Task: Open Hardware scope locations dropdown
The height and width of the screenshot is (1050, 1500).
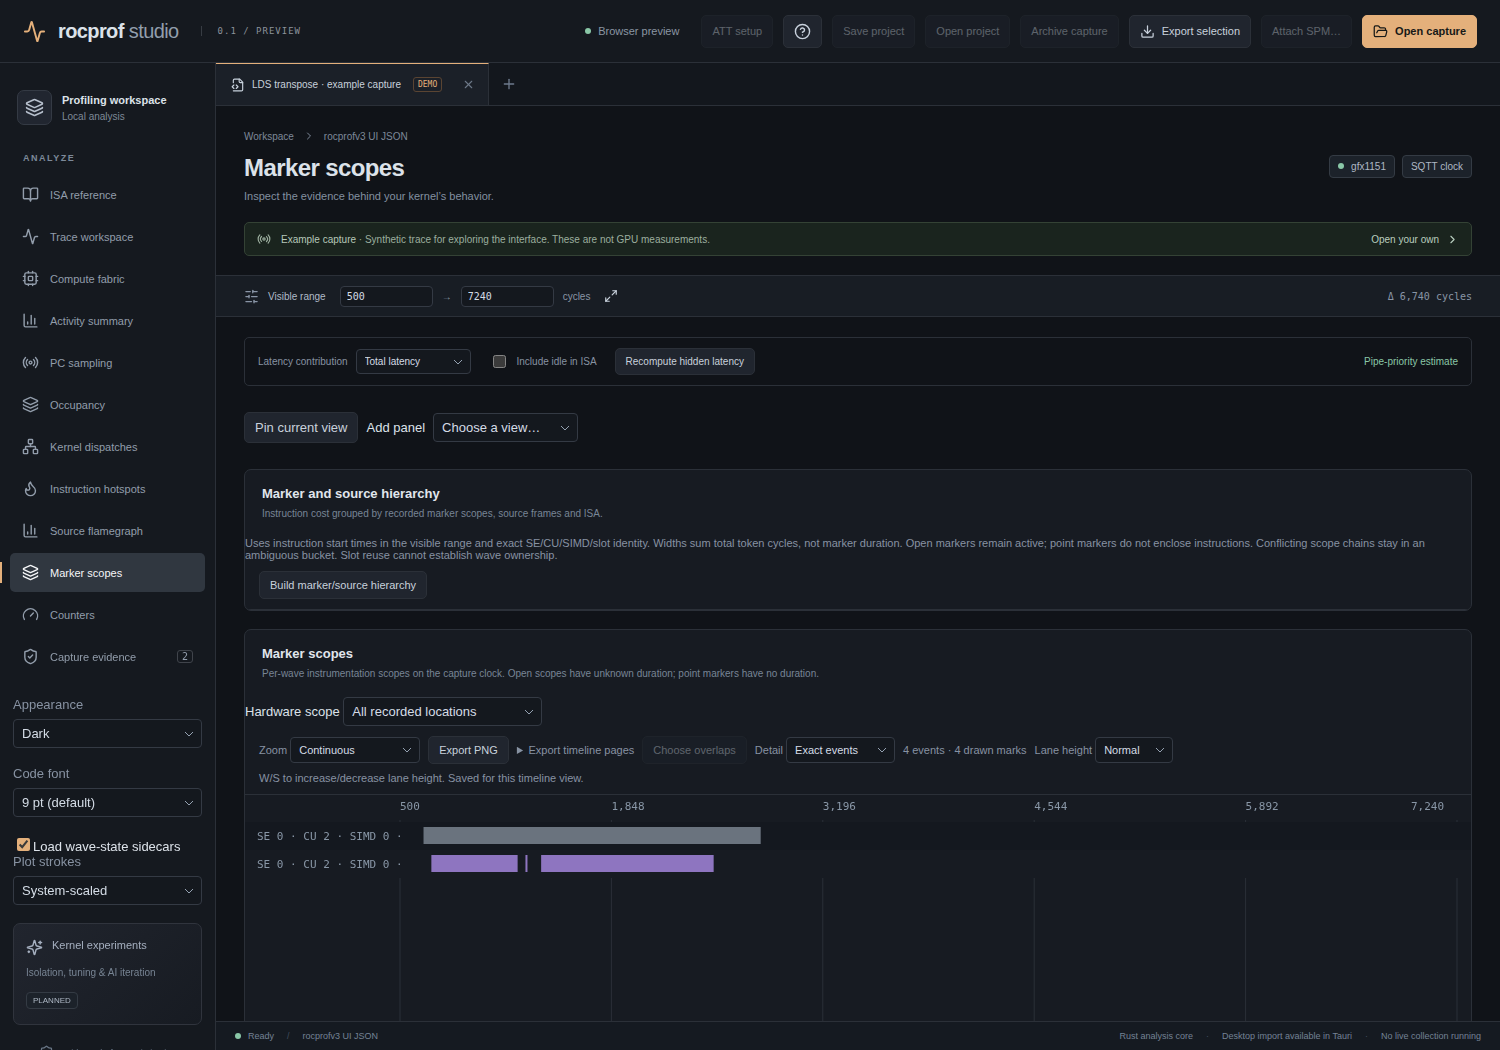Action: [x=442, y=712]
